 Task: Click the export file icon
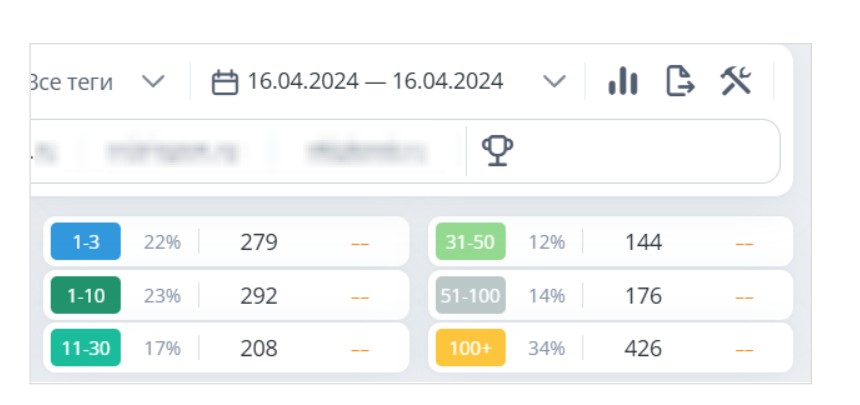tap(680, 81)
